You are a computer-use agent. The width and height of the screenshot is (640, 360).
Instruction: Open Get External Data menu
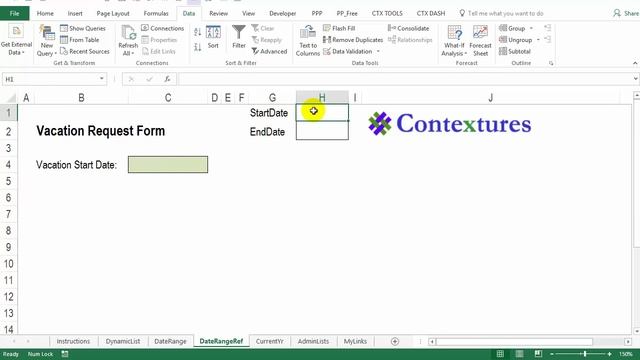[x=16, y=40]
